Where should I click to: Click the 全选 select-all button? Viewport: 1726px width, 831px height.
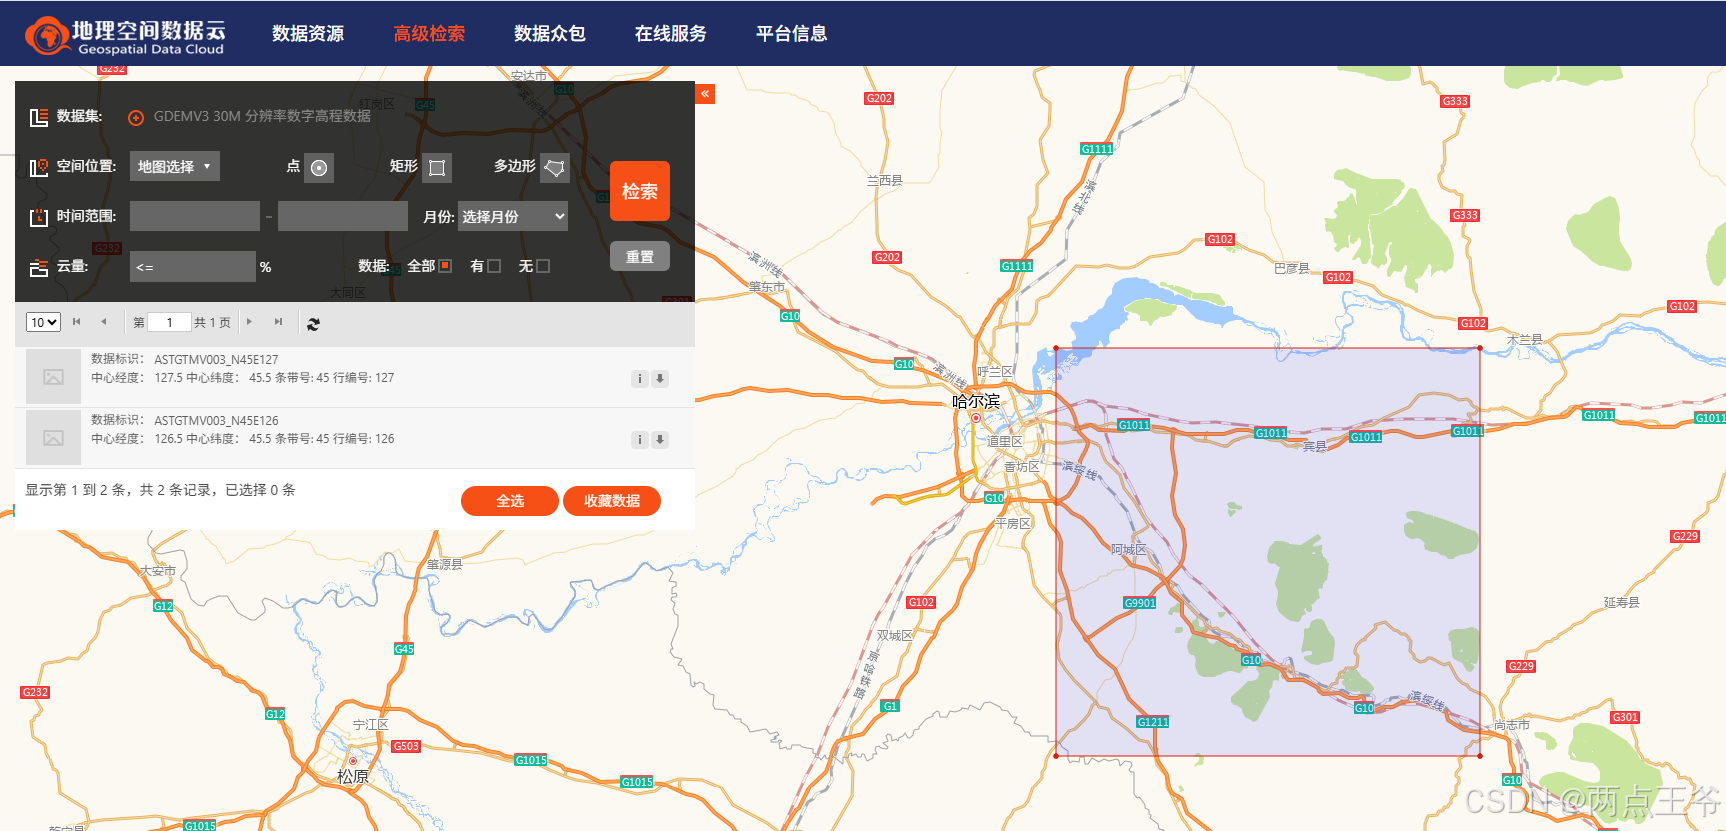tap(510, 501)
